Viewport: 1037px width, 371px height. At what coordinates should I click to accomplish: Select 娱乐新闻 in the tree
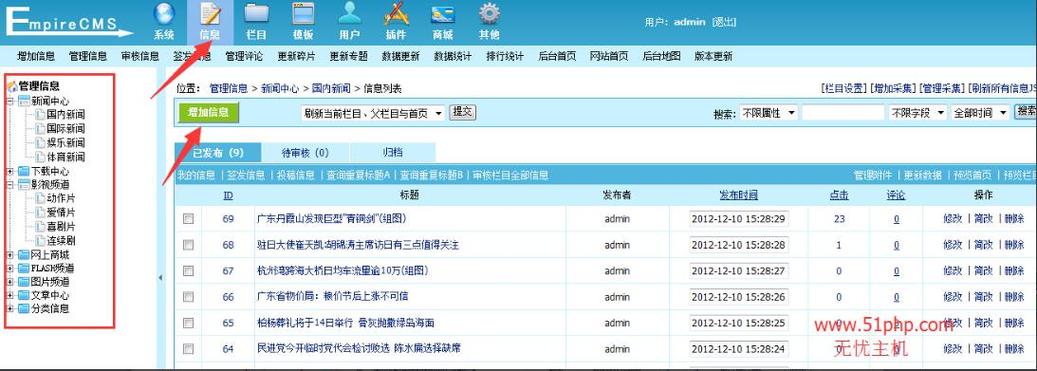click(65, 143)
